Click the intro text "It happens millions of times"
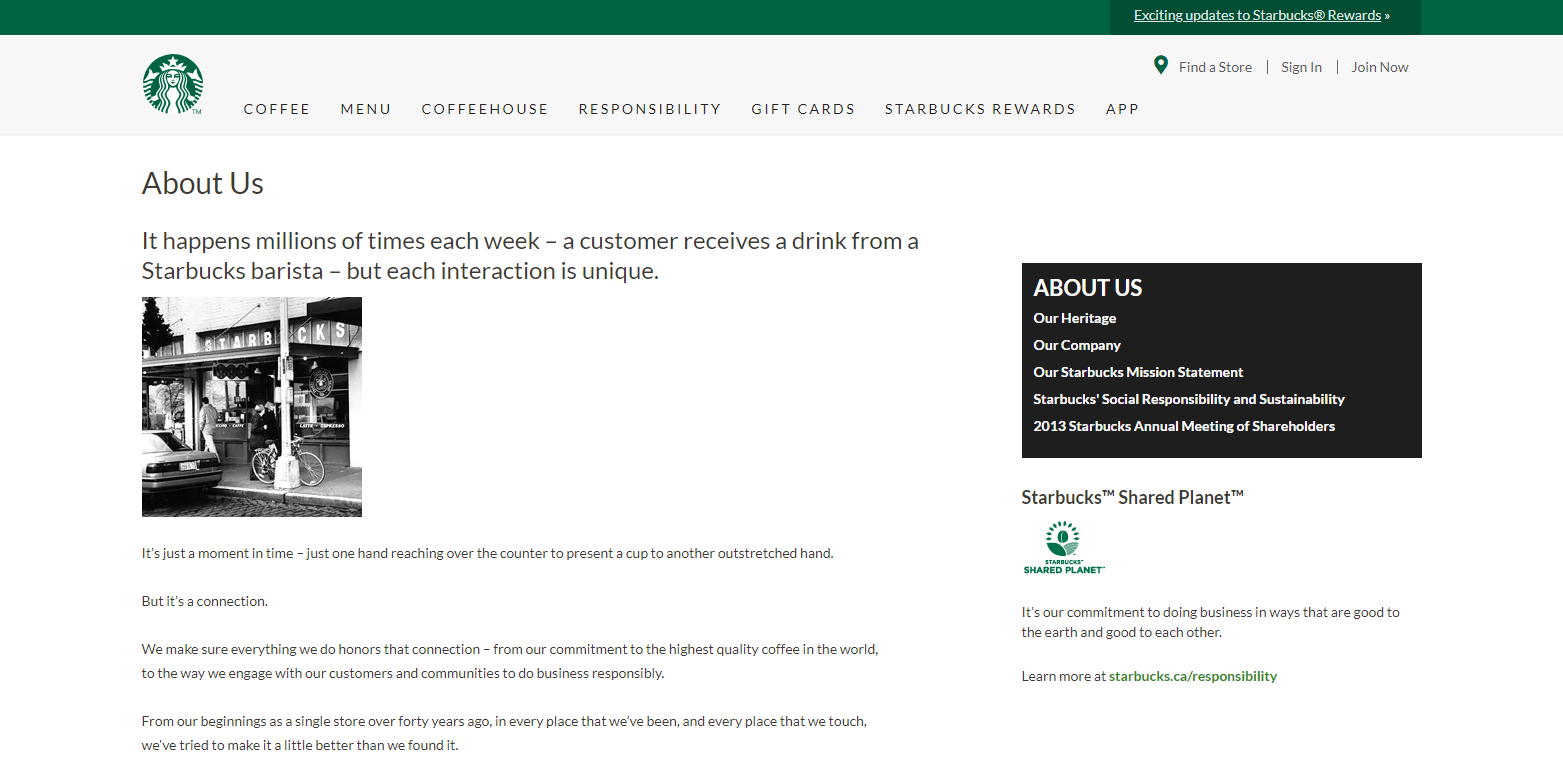This screenshot has height=775, width=1563. [530, 256]
